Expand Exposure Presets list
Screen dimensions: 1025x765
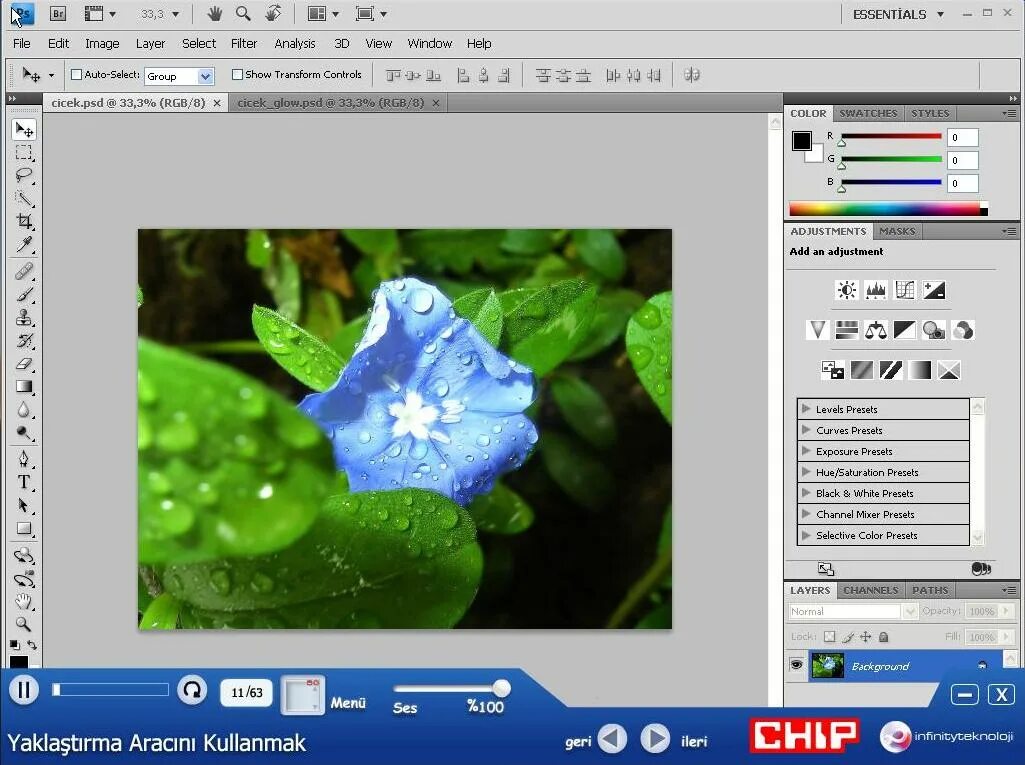[x=806, y=450]
